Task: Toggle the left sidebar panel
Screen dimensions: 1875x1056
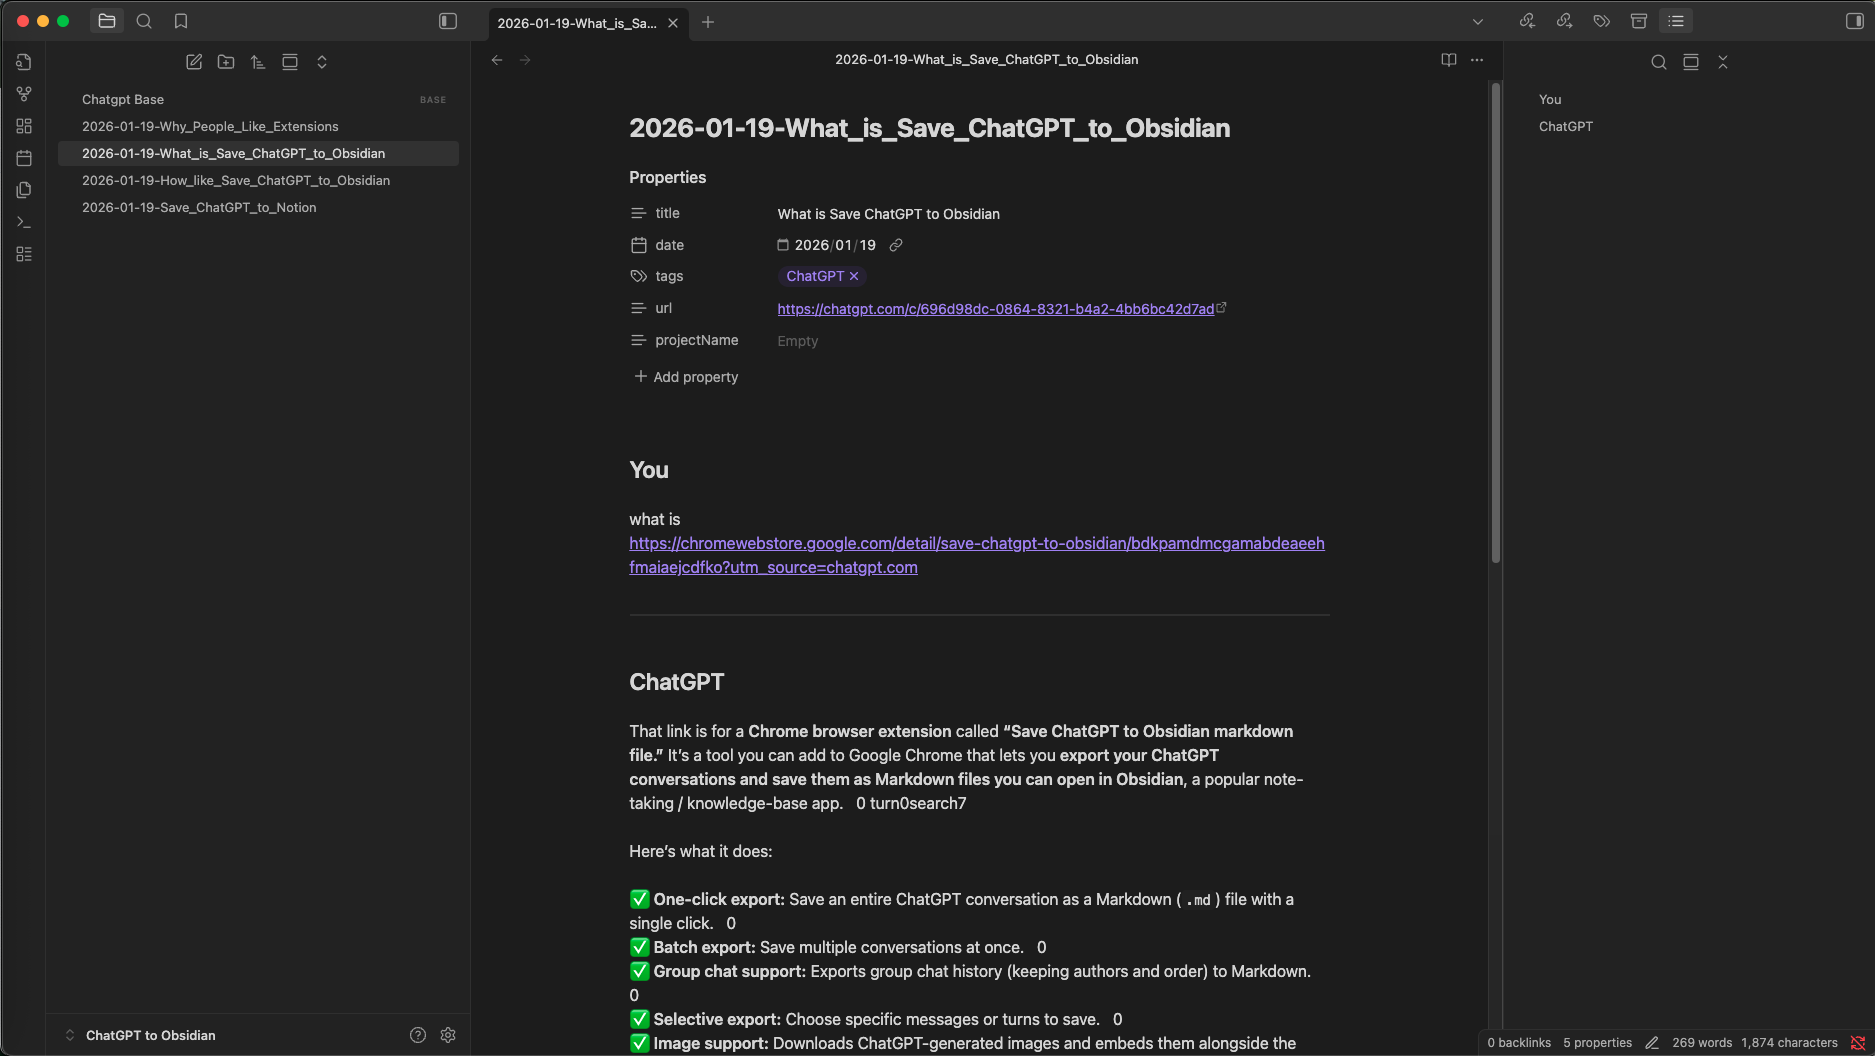Action: tap(448, 21)
